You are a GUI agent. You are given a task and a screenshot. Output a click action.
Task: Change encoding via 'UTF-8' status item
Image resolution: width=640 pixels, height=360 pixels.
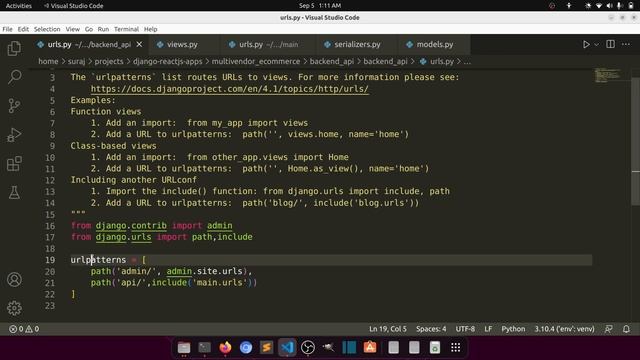(x=465, y=329)
